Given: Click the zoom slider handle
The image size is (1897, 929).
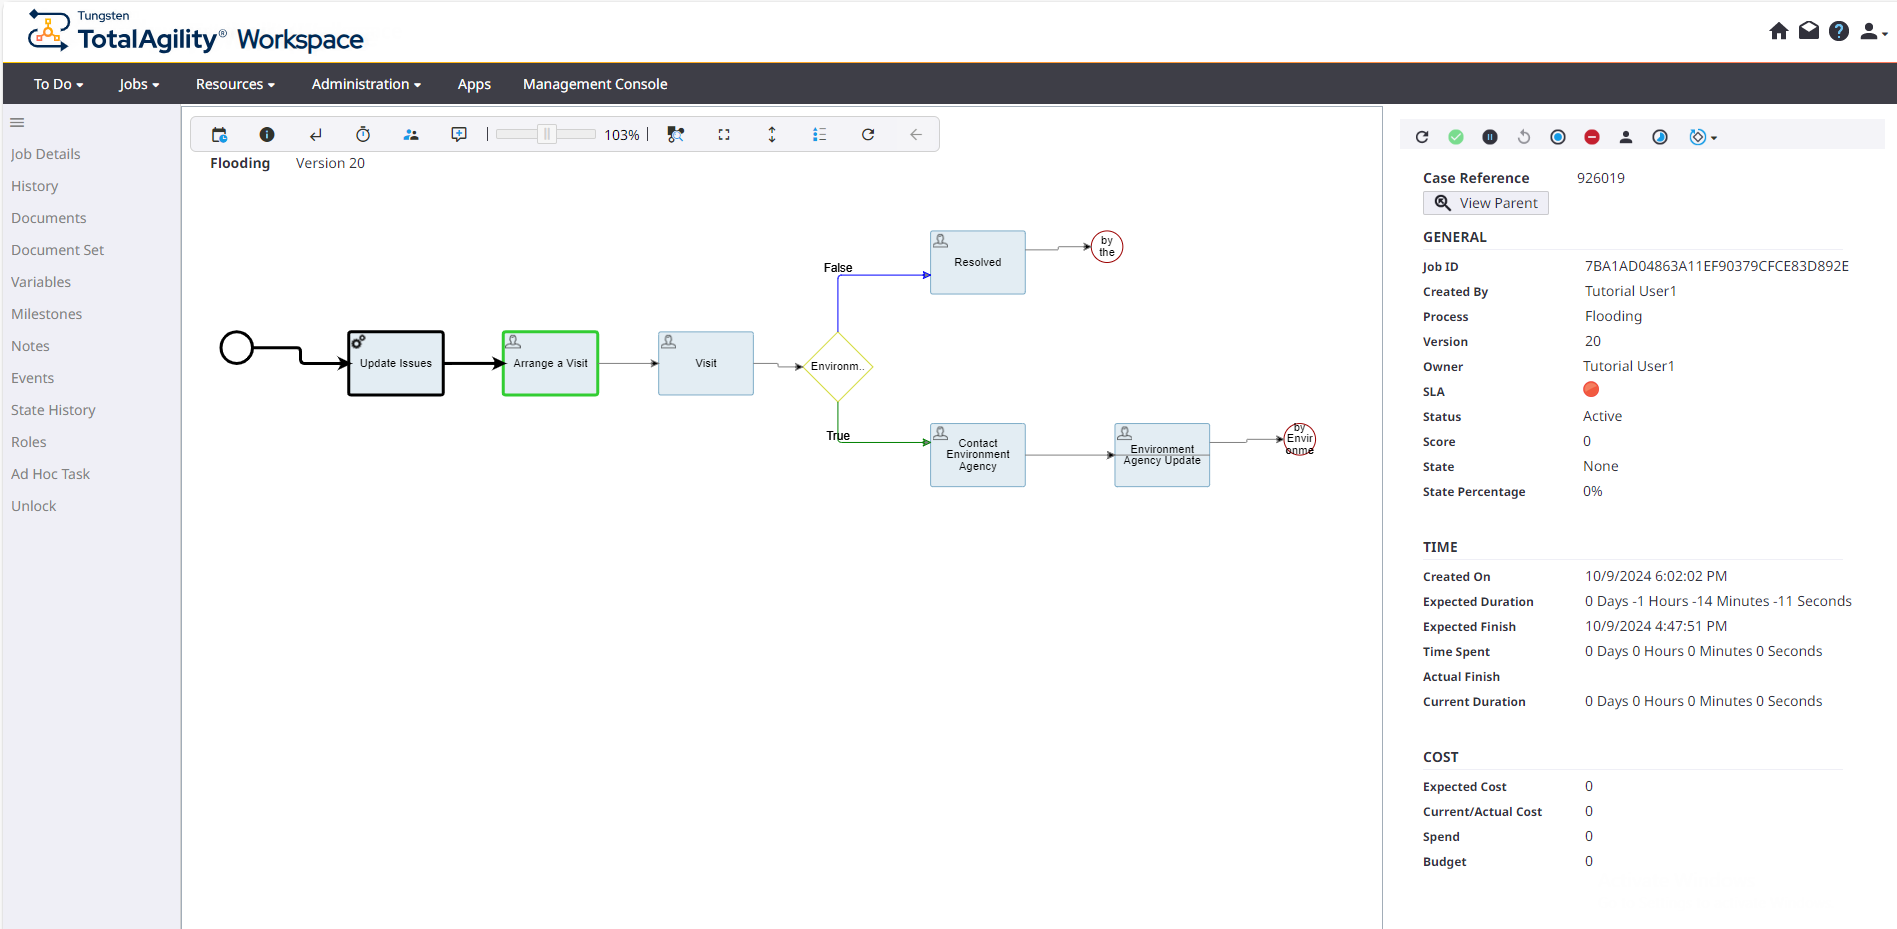Looking at the screenshot, I should [547, 135].
